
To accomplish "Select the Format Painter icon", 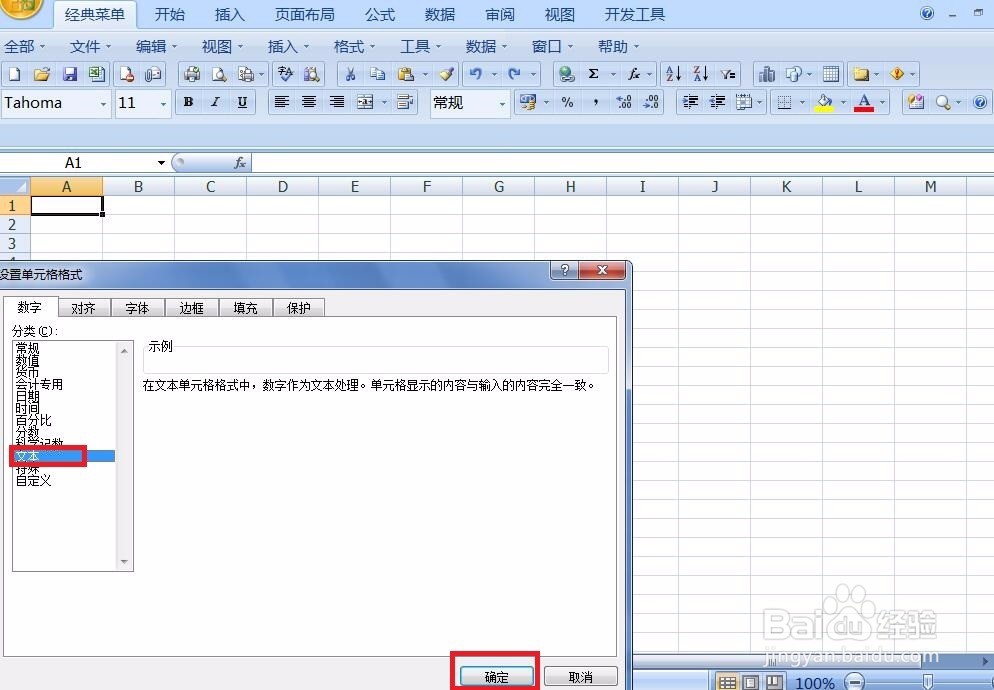I will [447, 74].
